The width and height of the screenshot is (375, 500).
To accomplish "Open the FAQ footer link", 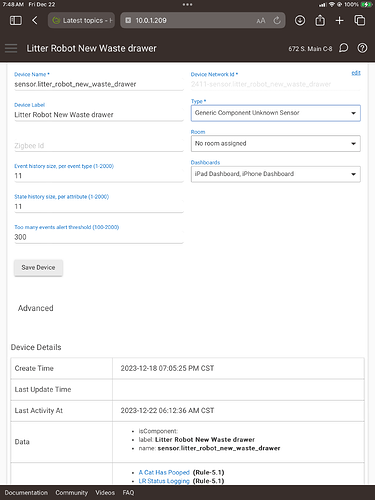I will [x=128, y=493].
